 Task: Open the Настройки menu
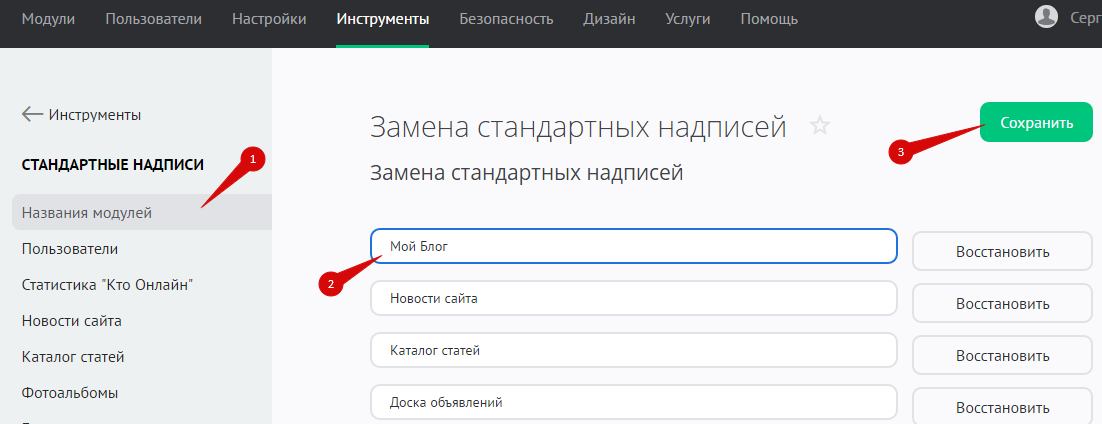point(269,19)
